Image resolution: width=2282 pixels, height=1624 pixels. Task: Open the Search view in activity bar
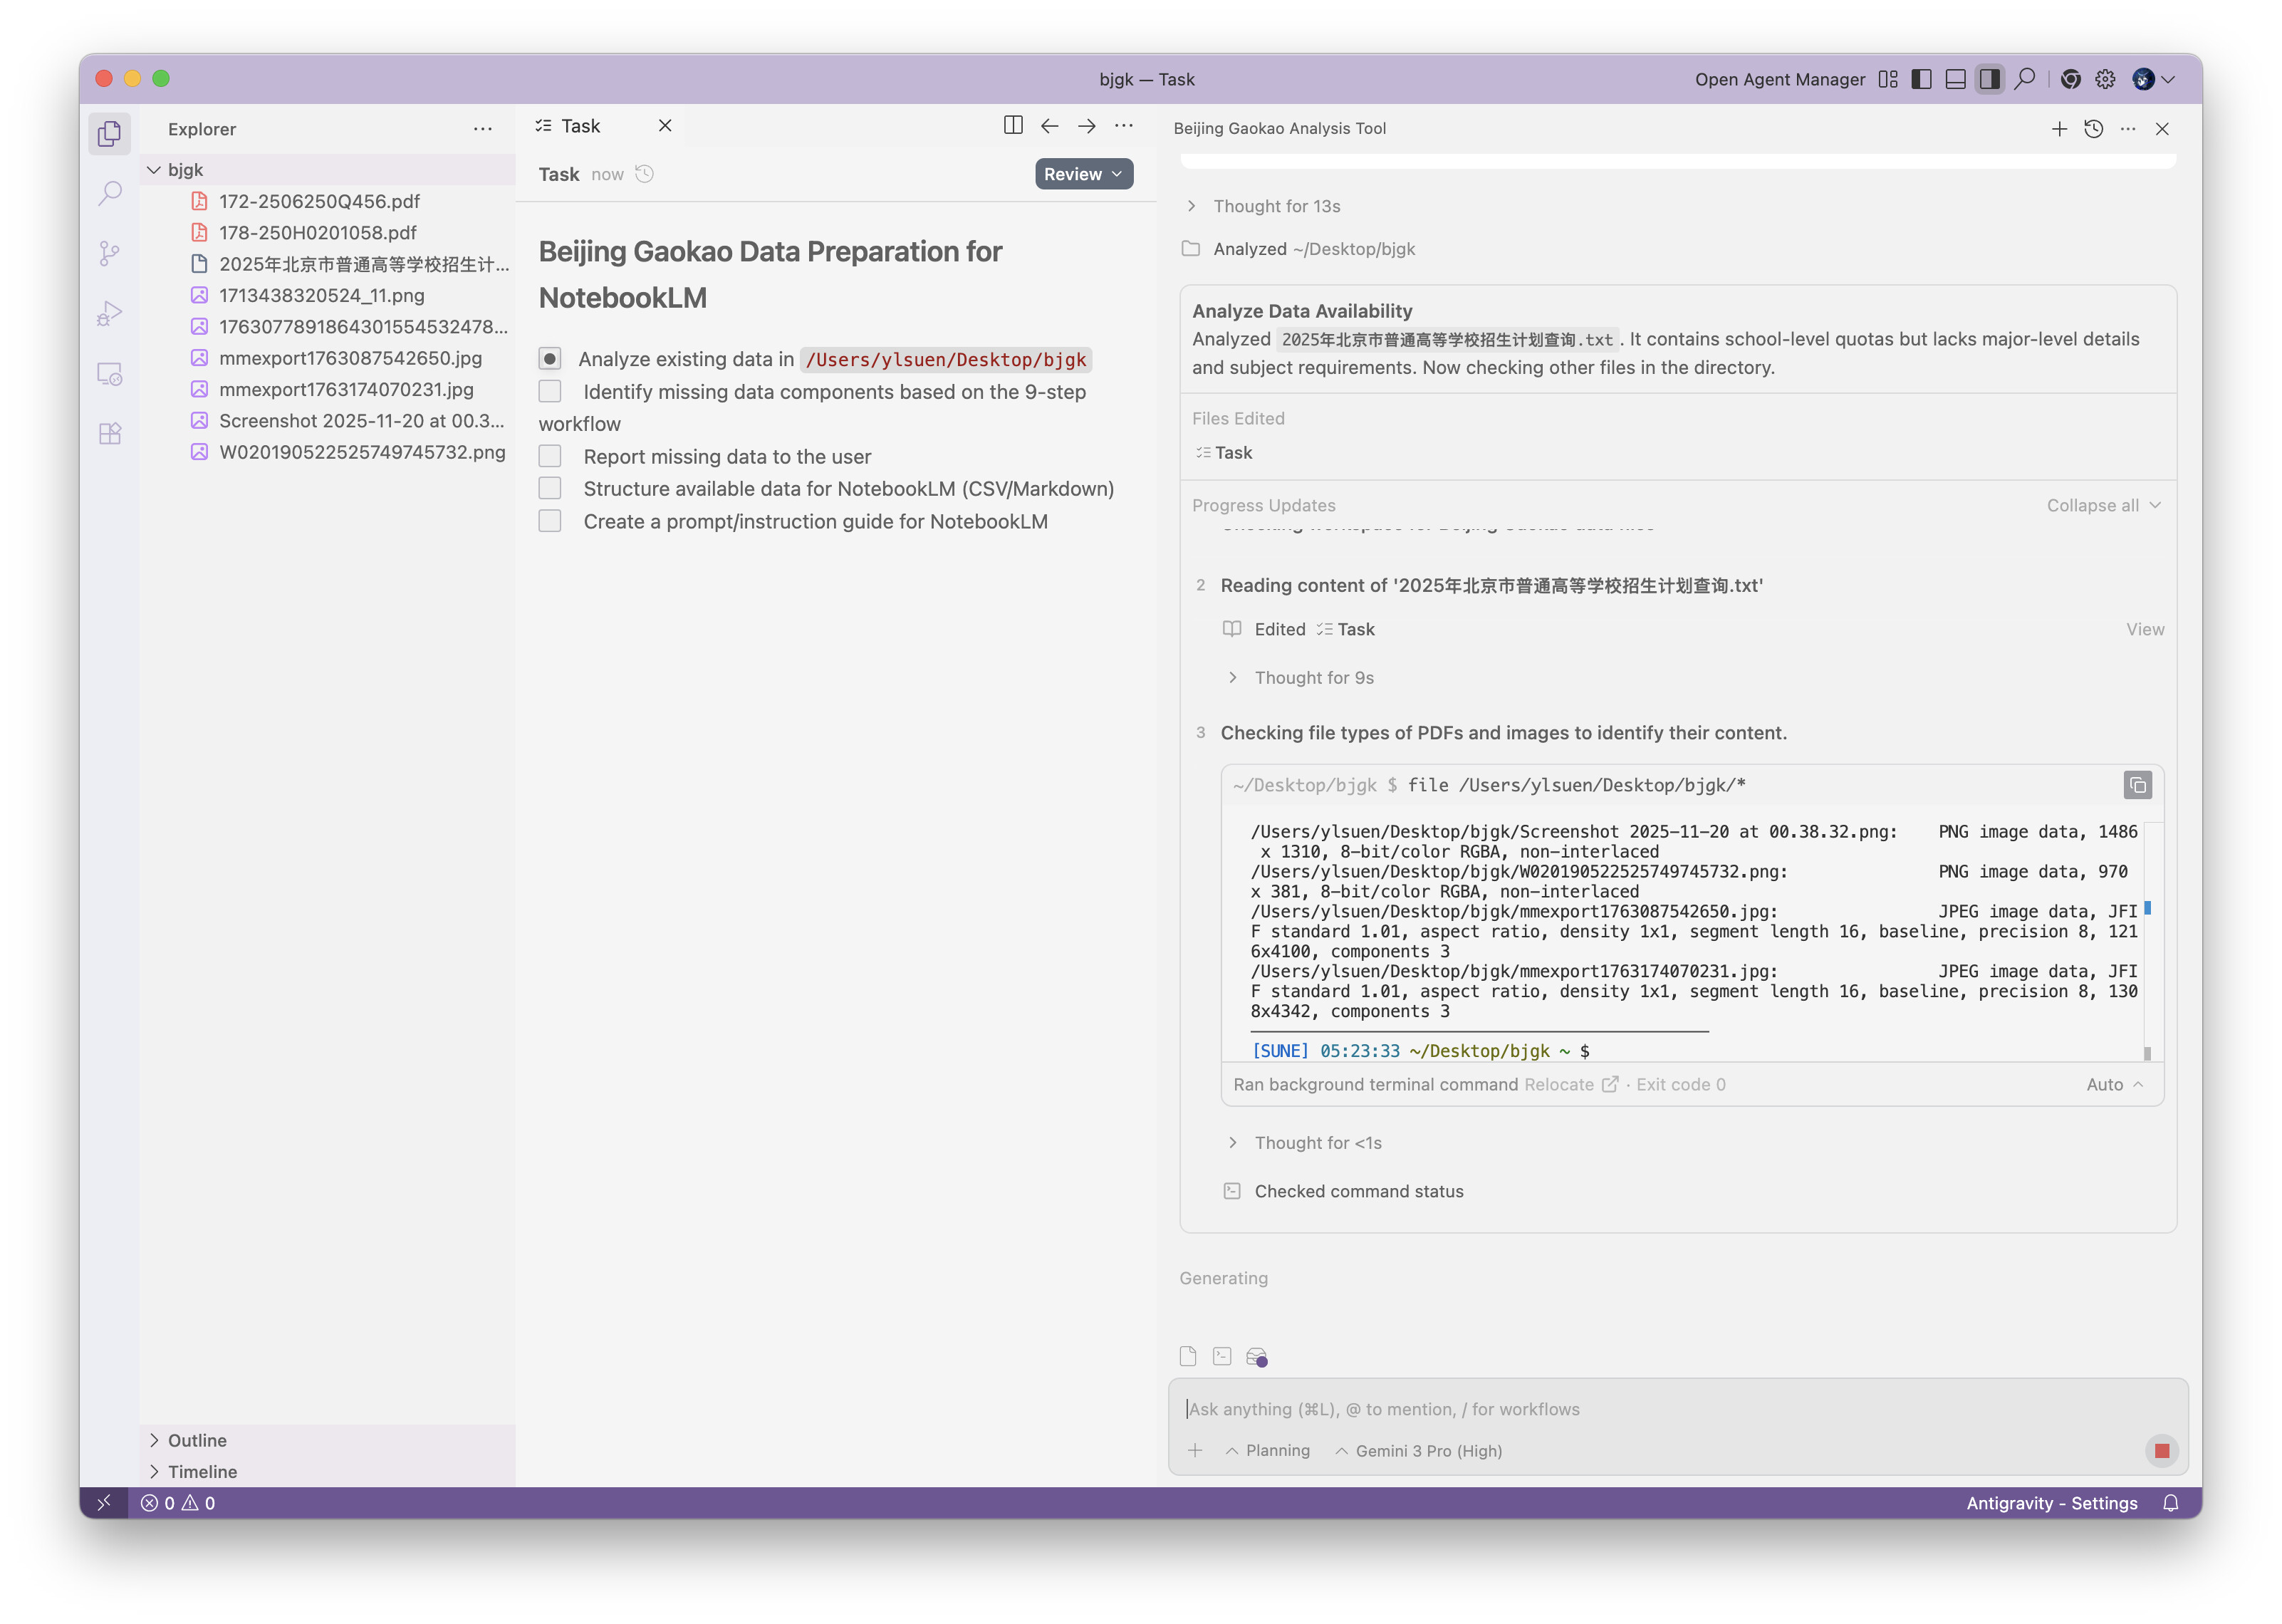click(x=110, y=193)
